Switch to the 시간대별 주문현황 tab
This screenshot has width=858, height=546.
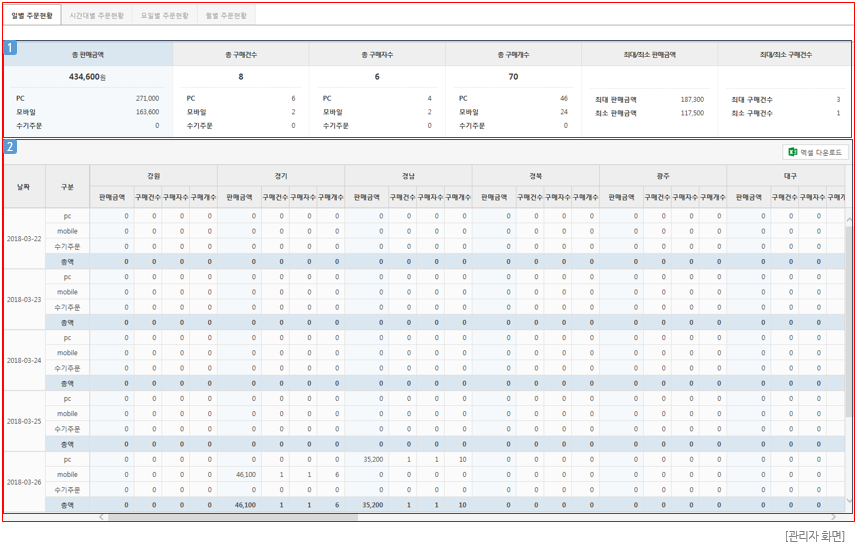[96, 16]
